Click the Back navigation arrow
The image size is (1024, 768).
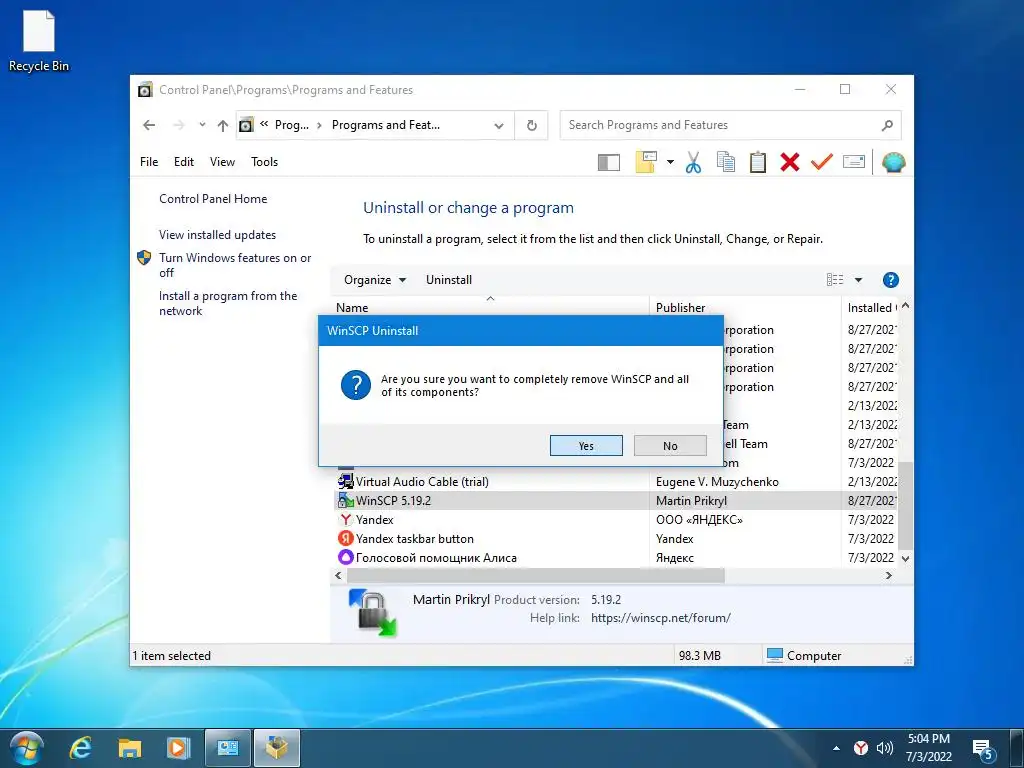(x=149, y=125)
